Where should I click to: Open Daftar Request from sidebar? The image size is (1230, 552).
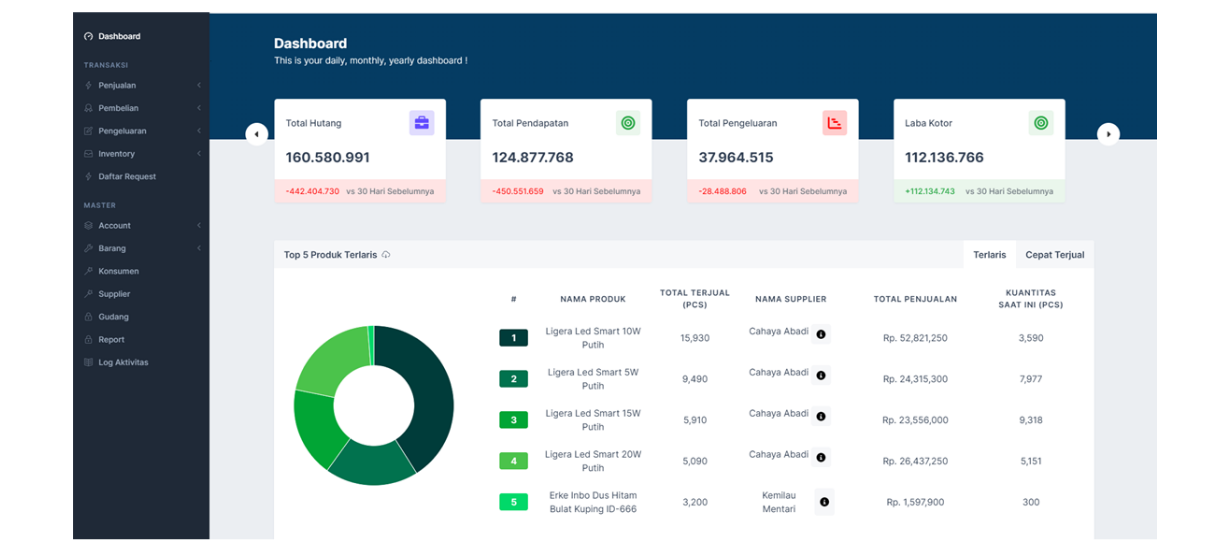click(127, 177)
